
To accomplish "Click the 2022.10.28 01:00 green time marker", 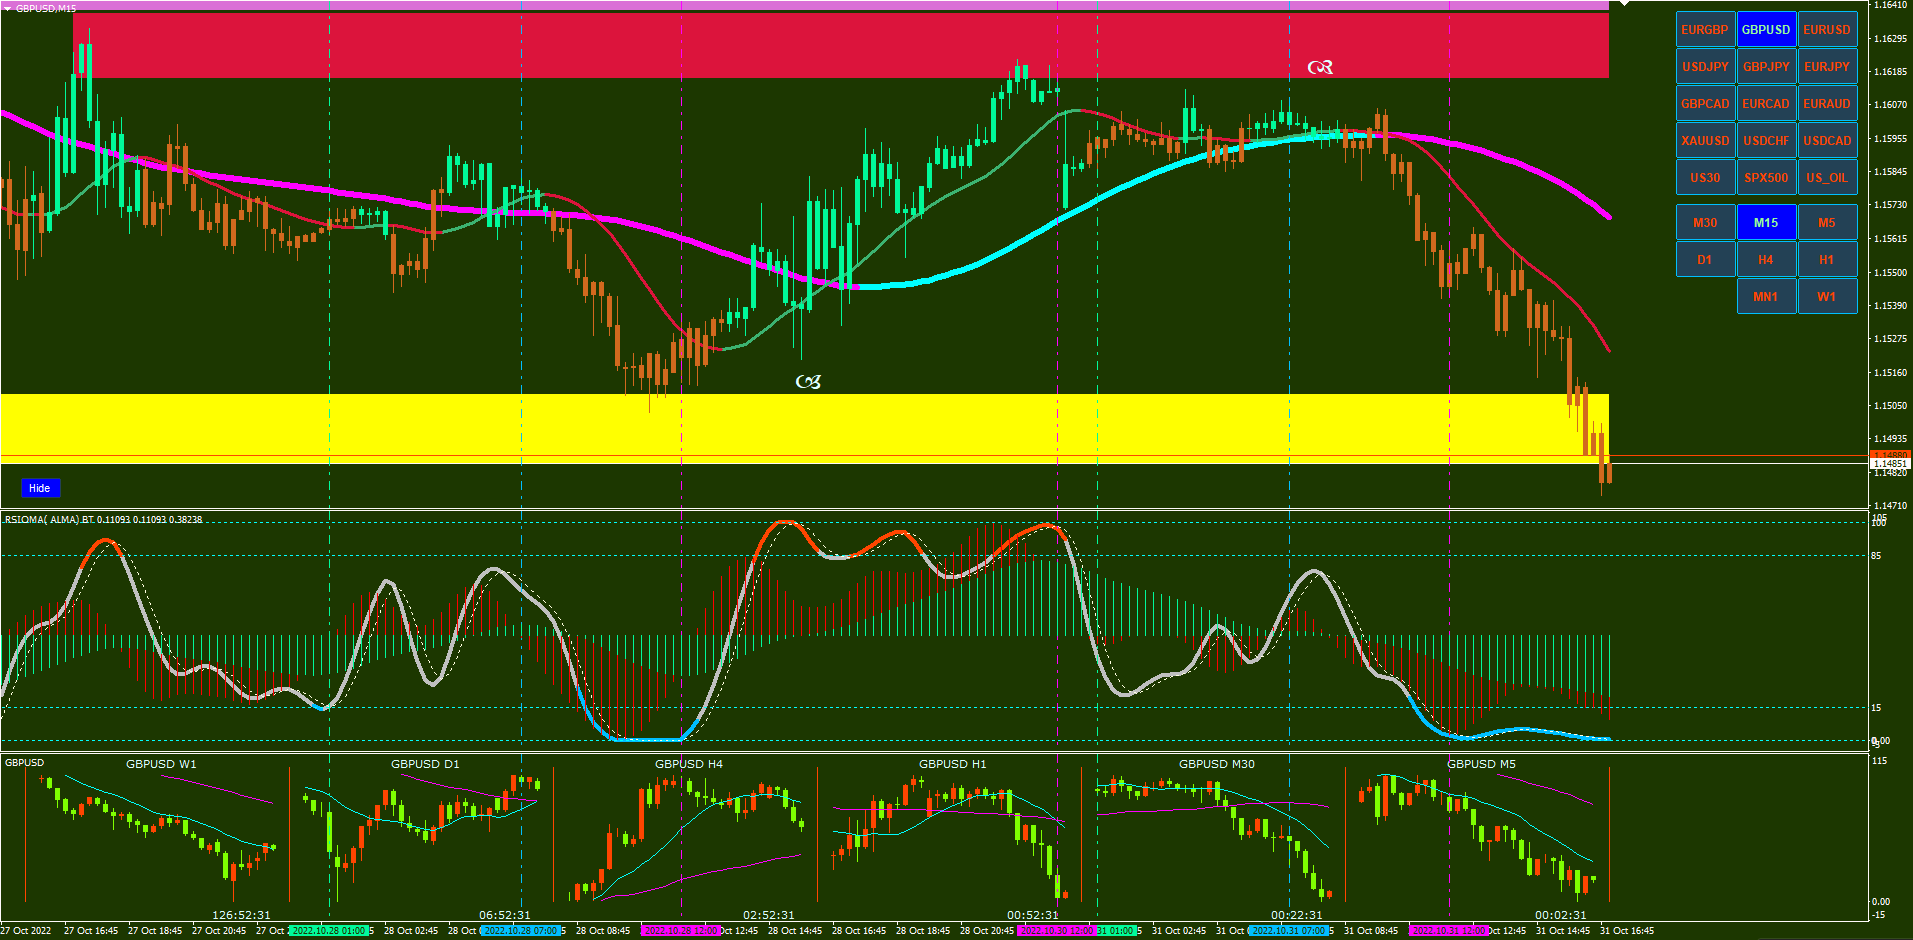I will click(x=328, y=931).
